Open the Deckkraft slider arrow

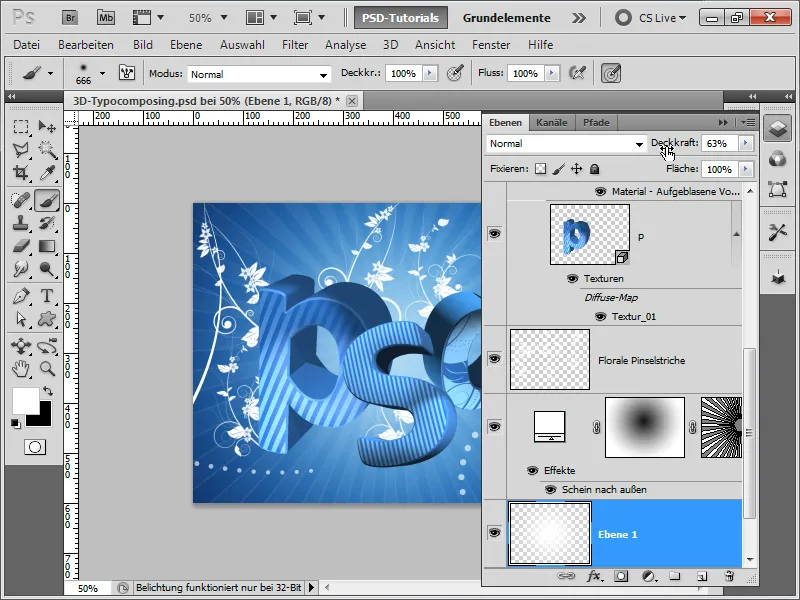click(746, 143)
